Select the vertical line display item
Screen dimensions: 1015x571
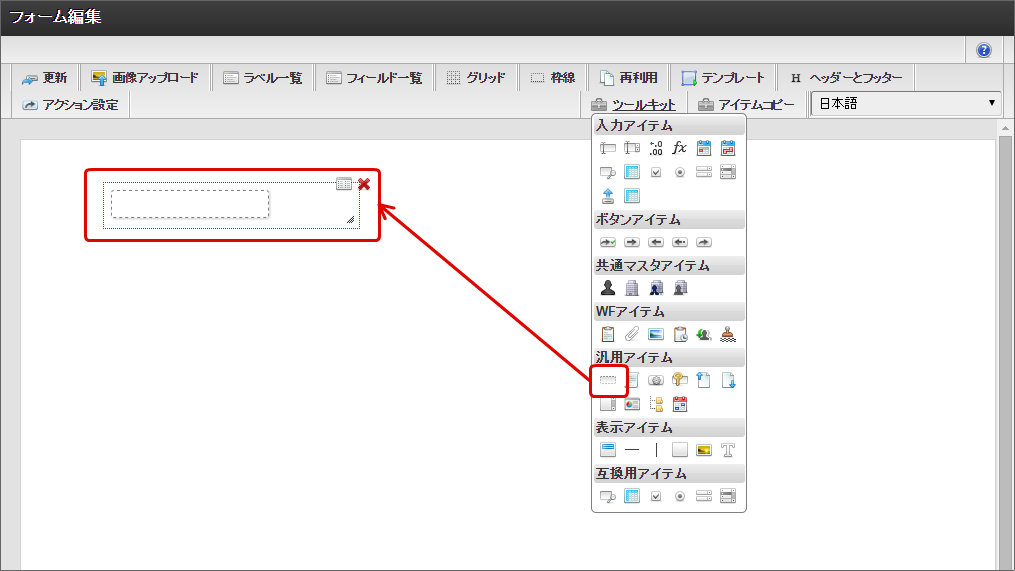656,449
